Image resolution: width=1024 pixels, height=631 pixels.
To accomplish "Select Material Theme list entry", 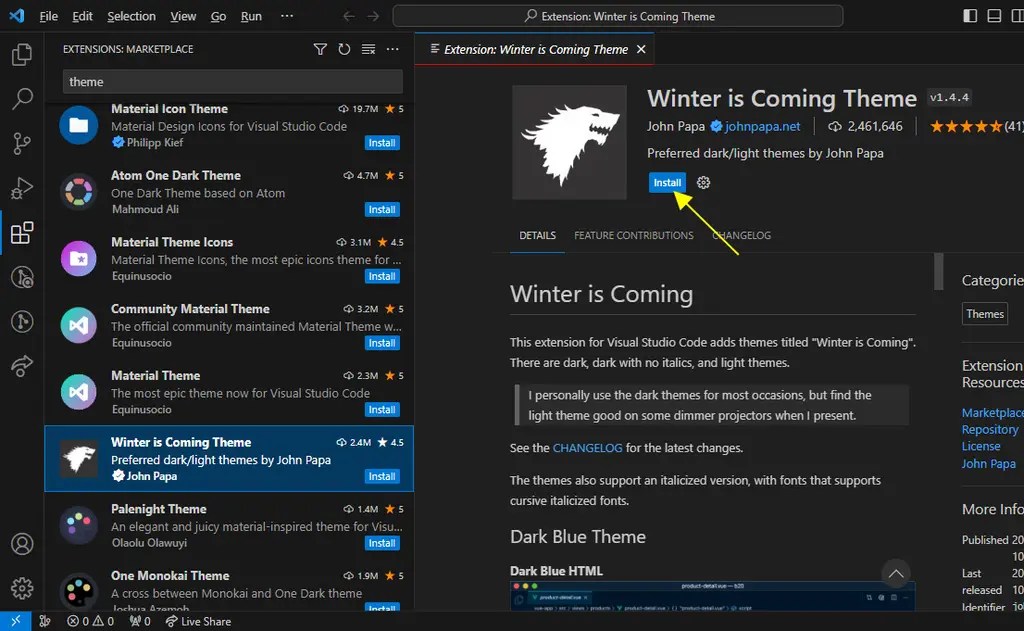I will tap(229, 392).
